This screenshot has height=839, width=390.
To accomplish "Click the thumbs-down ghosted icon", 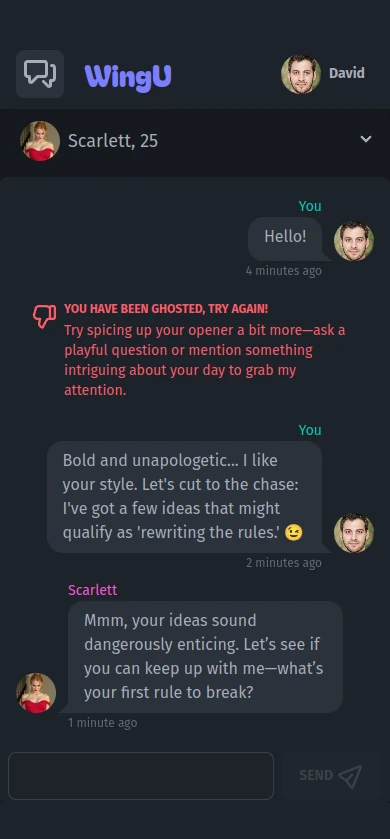I will 44,316.
